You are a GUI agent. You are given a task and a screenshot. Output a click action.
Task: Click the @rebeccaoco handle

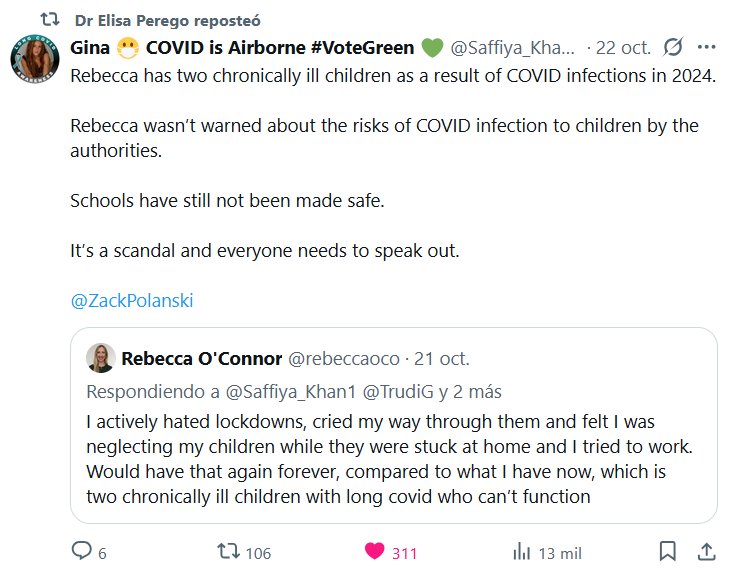(344, 358)
